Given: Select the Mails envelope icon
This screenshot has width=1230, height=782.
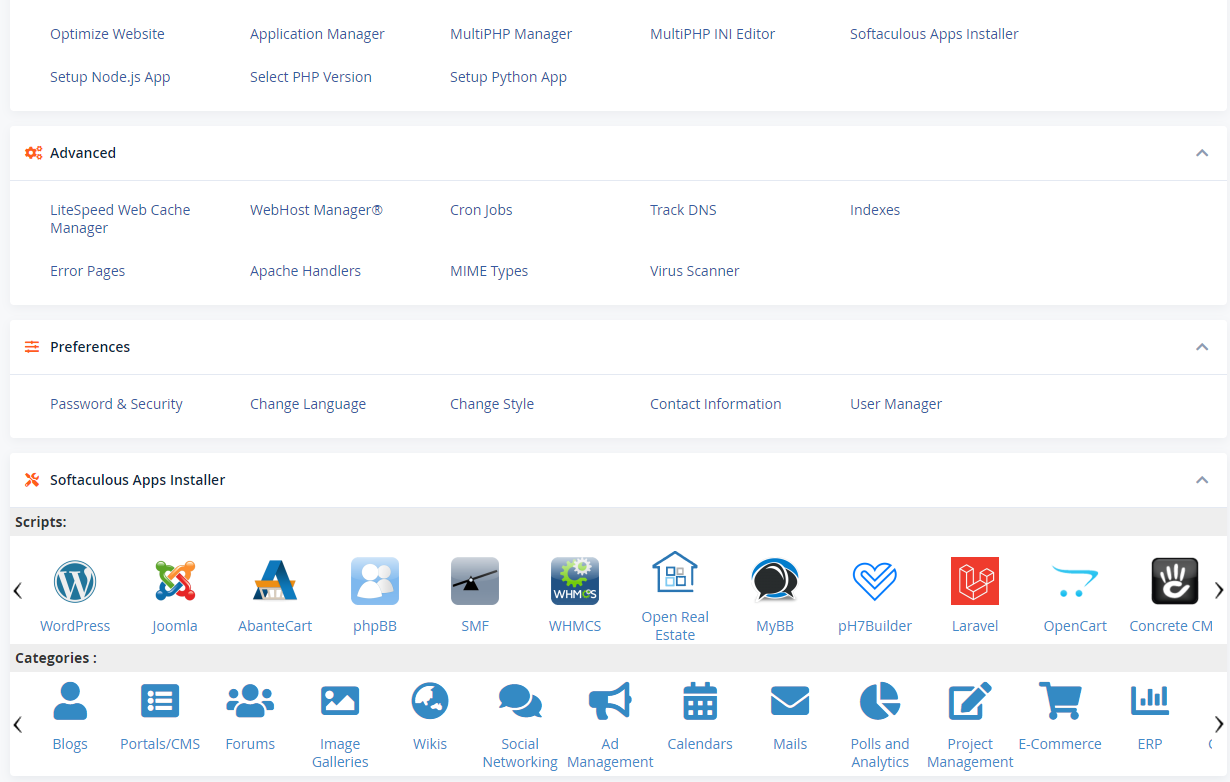Looking at the screenshot, I should (790, 701).
